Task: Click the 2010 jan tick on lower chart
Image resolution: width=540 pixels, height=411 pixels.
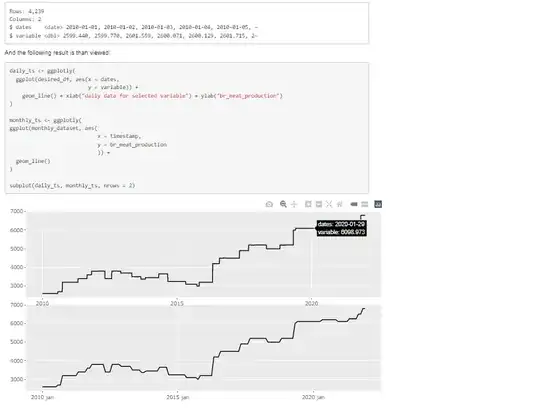Action: click(42, 397)
